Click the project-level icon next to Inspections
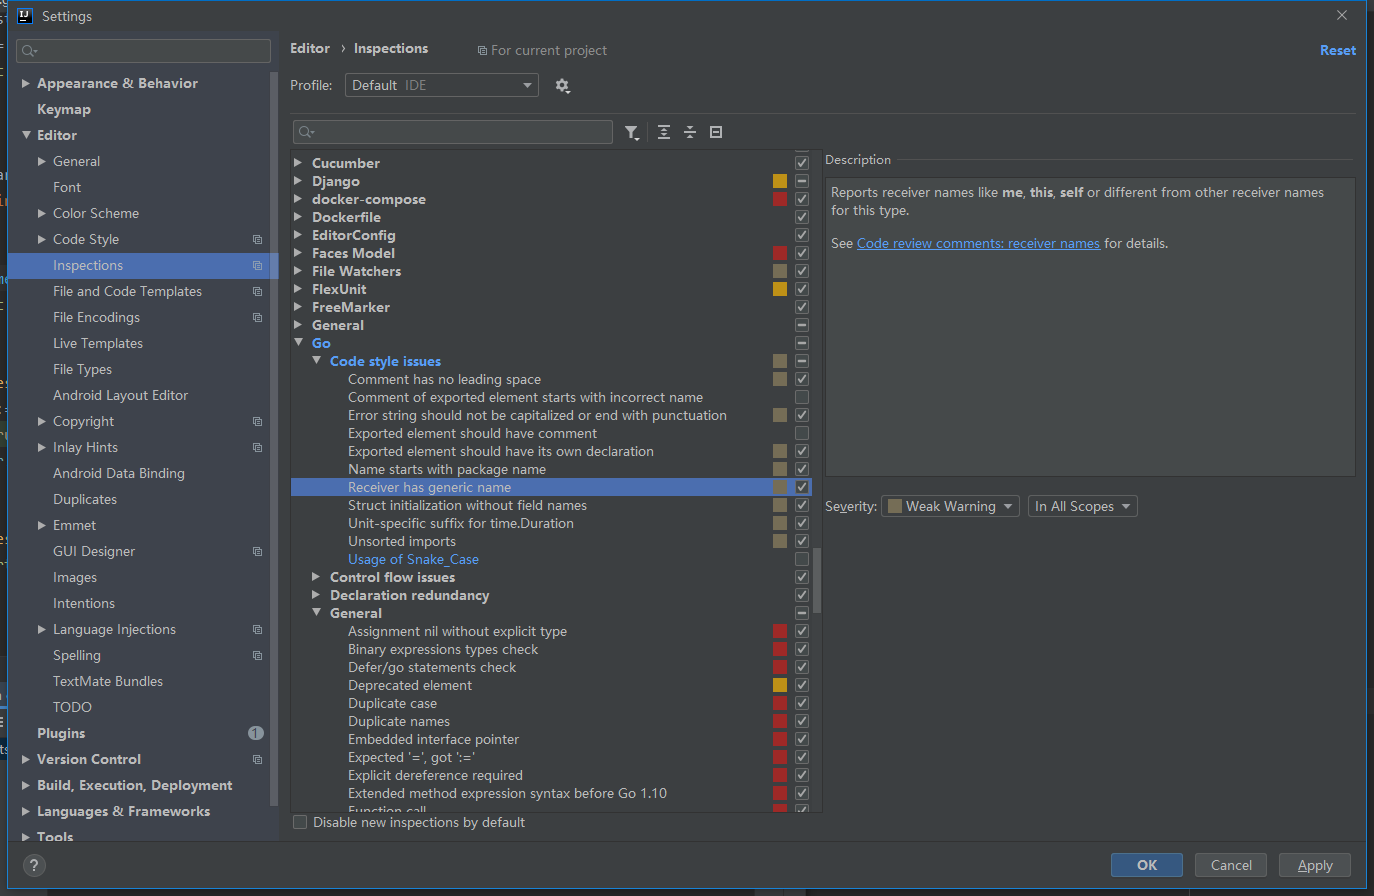1374x896 pixels. click(257, 266)
